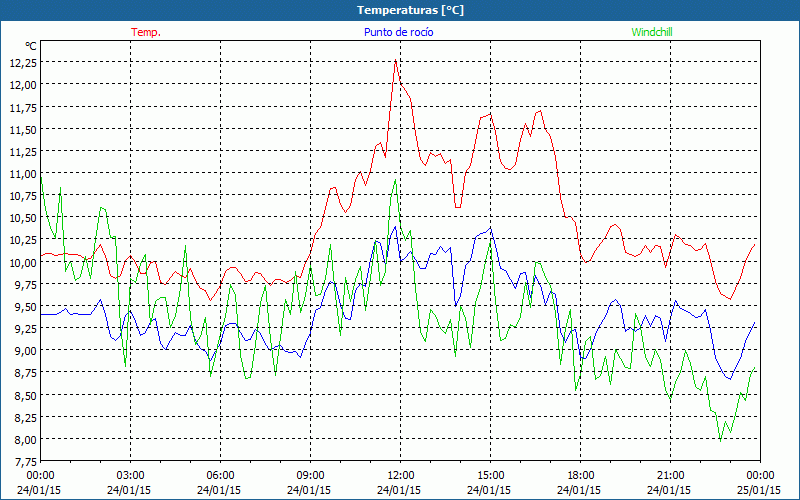Select the 8,75 y-axis value
This screenshot has width=800, height=500.
click(25, 373)
